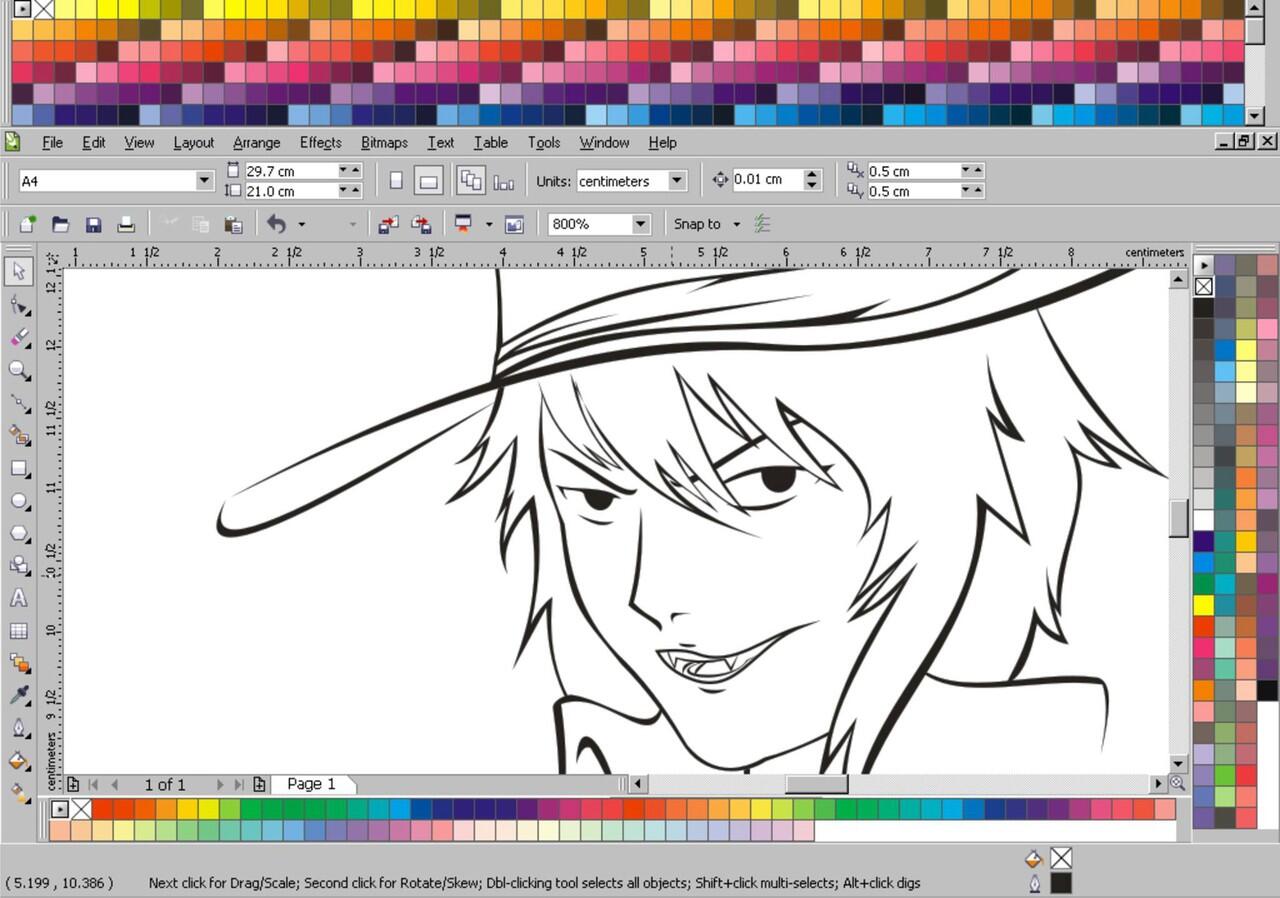
Task: Open the Layout menu
Action: tap(193, 142)
